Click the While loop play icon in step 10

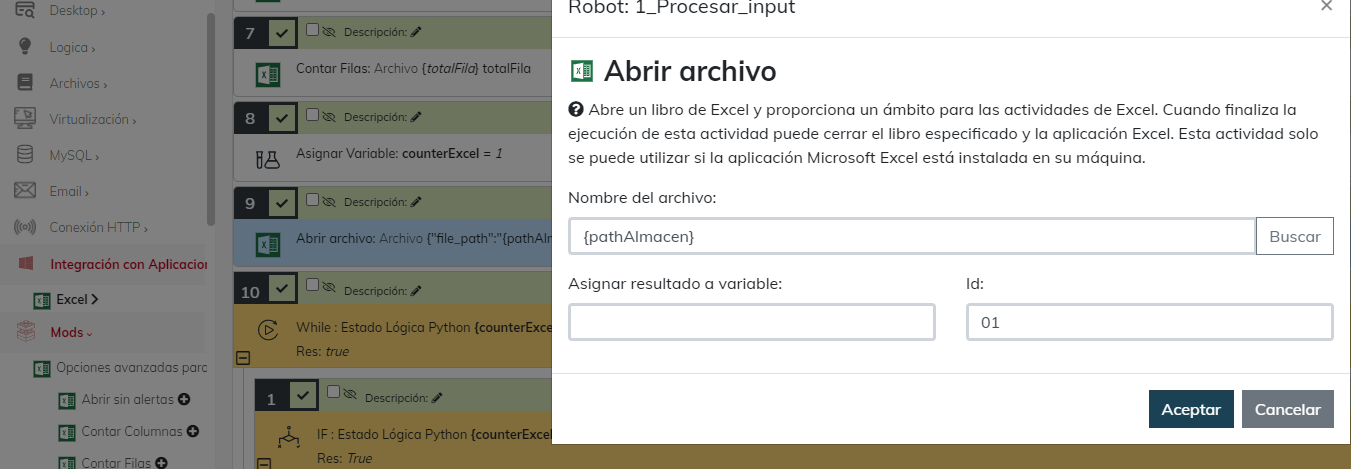(x=267, y=328)
